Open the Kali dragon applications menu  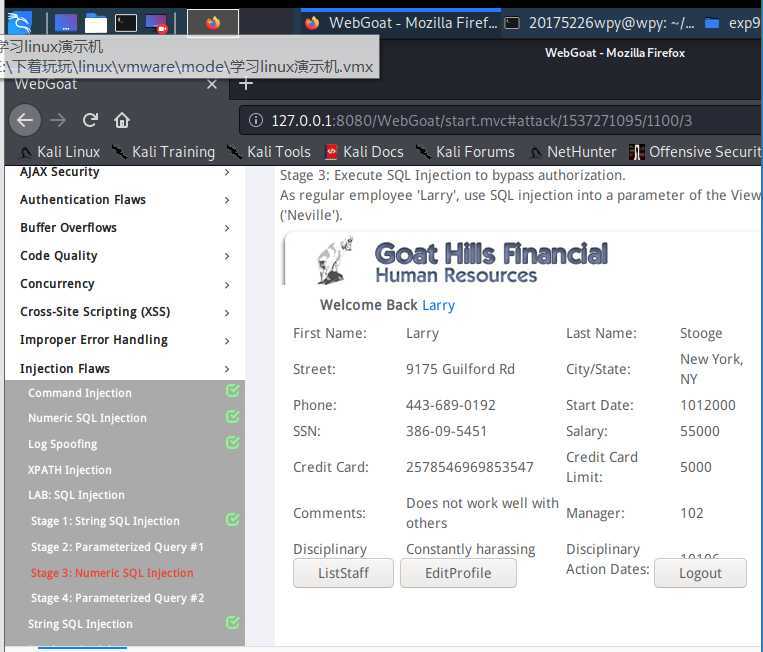tap(19, 22)
